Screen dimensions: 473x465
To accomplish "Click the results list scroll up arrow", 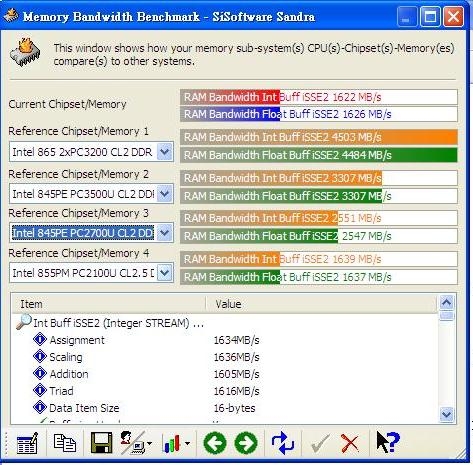I will [x=446, y=303].
